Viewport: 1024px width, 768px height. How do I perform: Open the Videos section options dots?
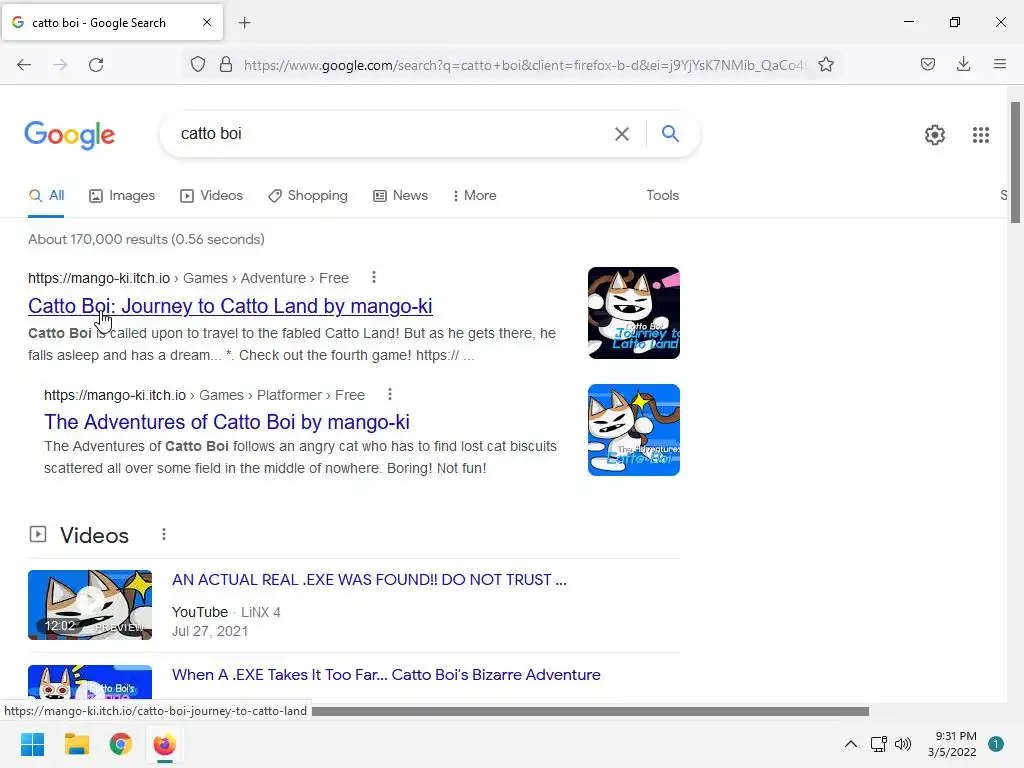coord(164,534)
